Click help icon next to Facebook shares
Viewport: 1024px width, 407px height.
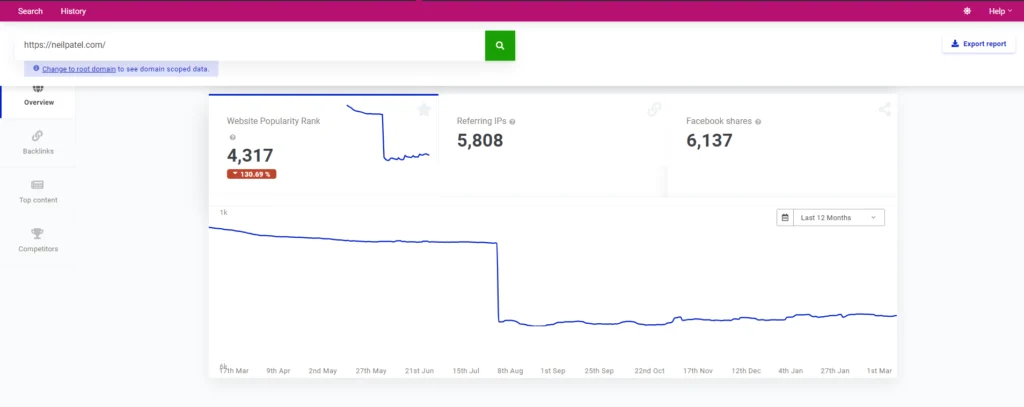(x=758, y=121)
